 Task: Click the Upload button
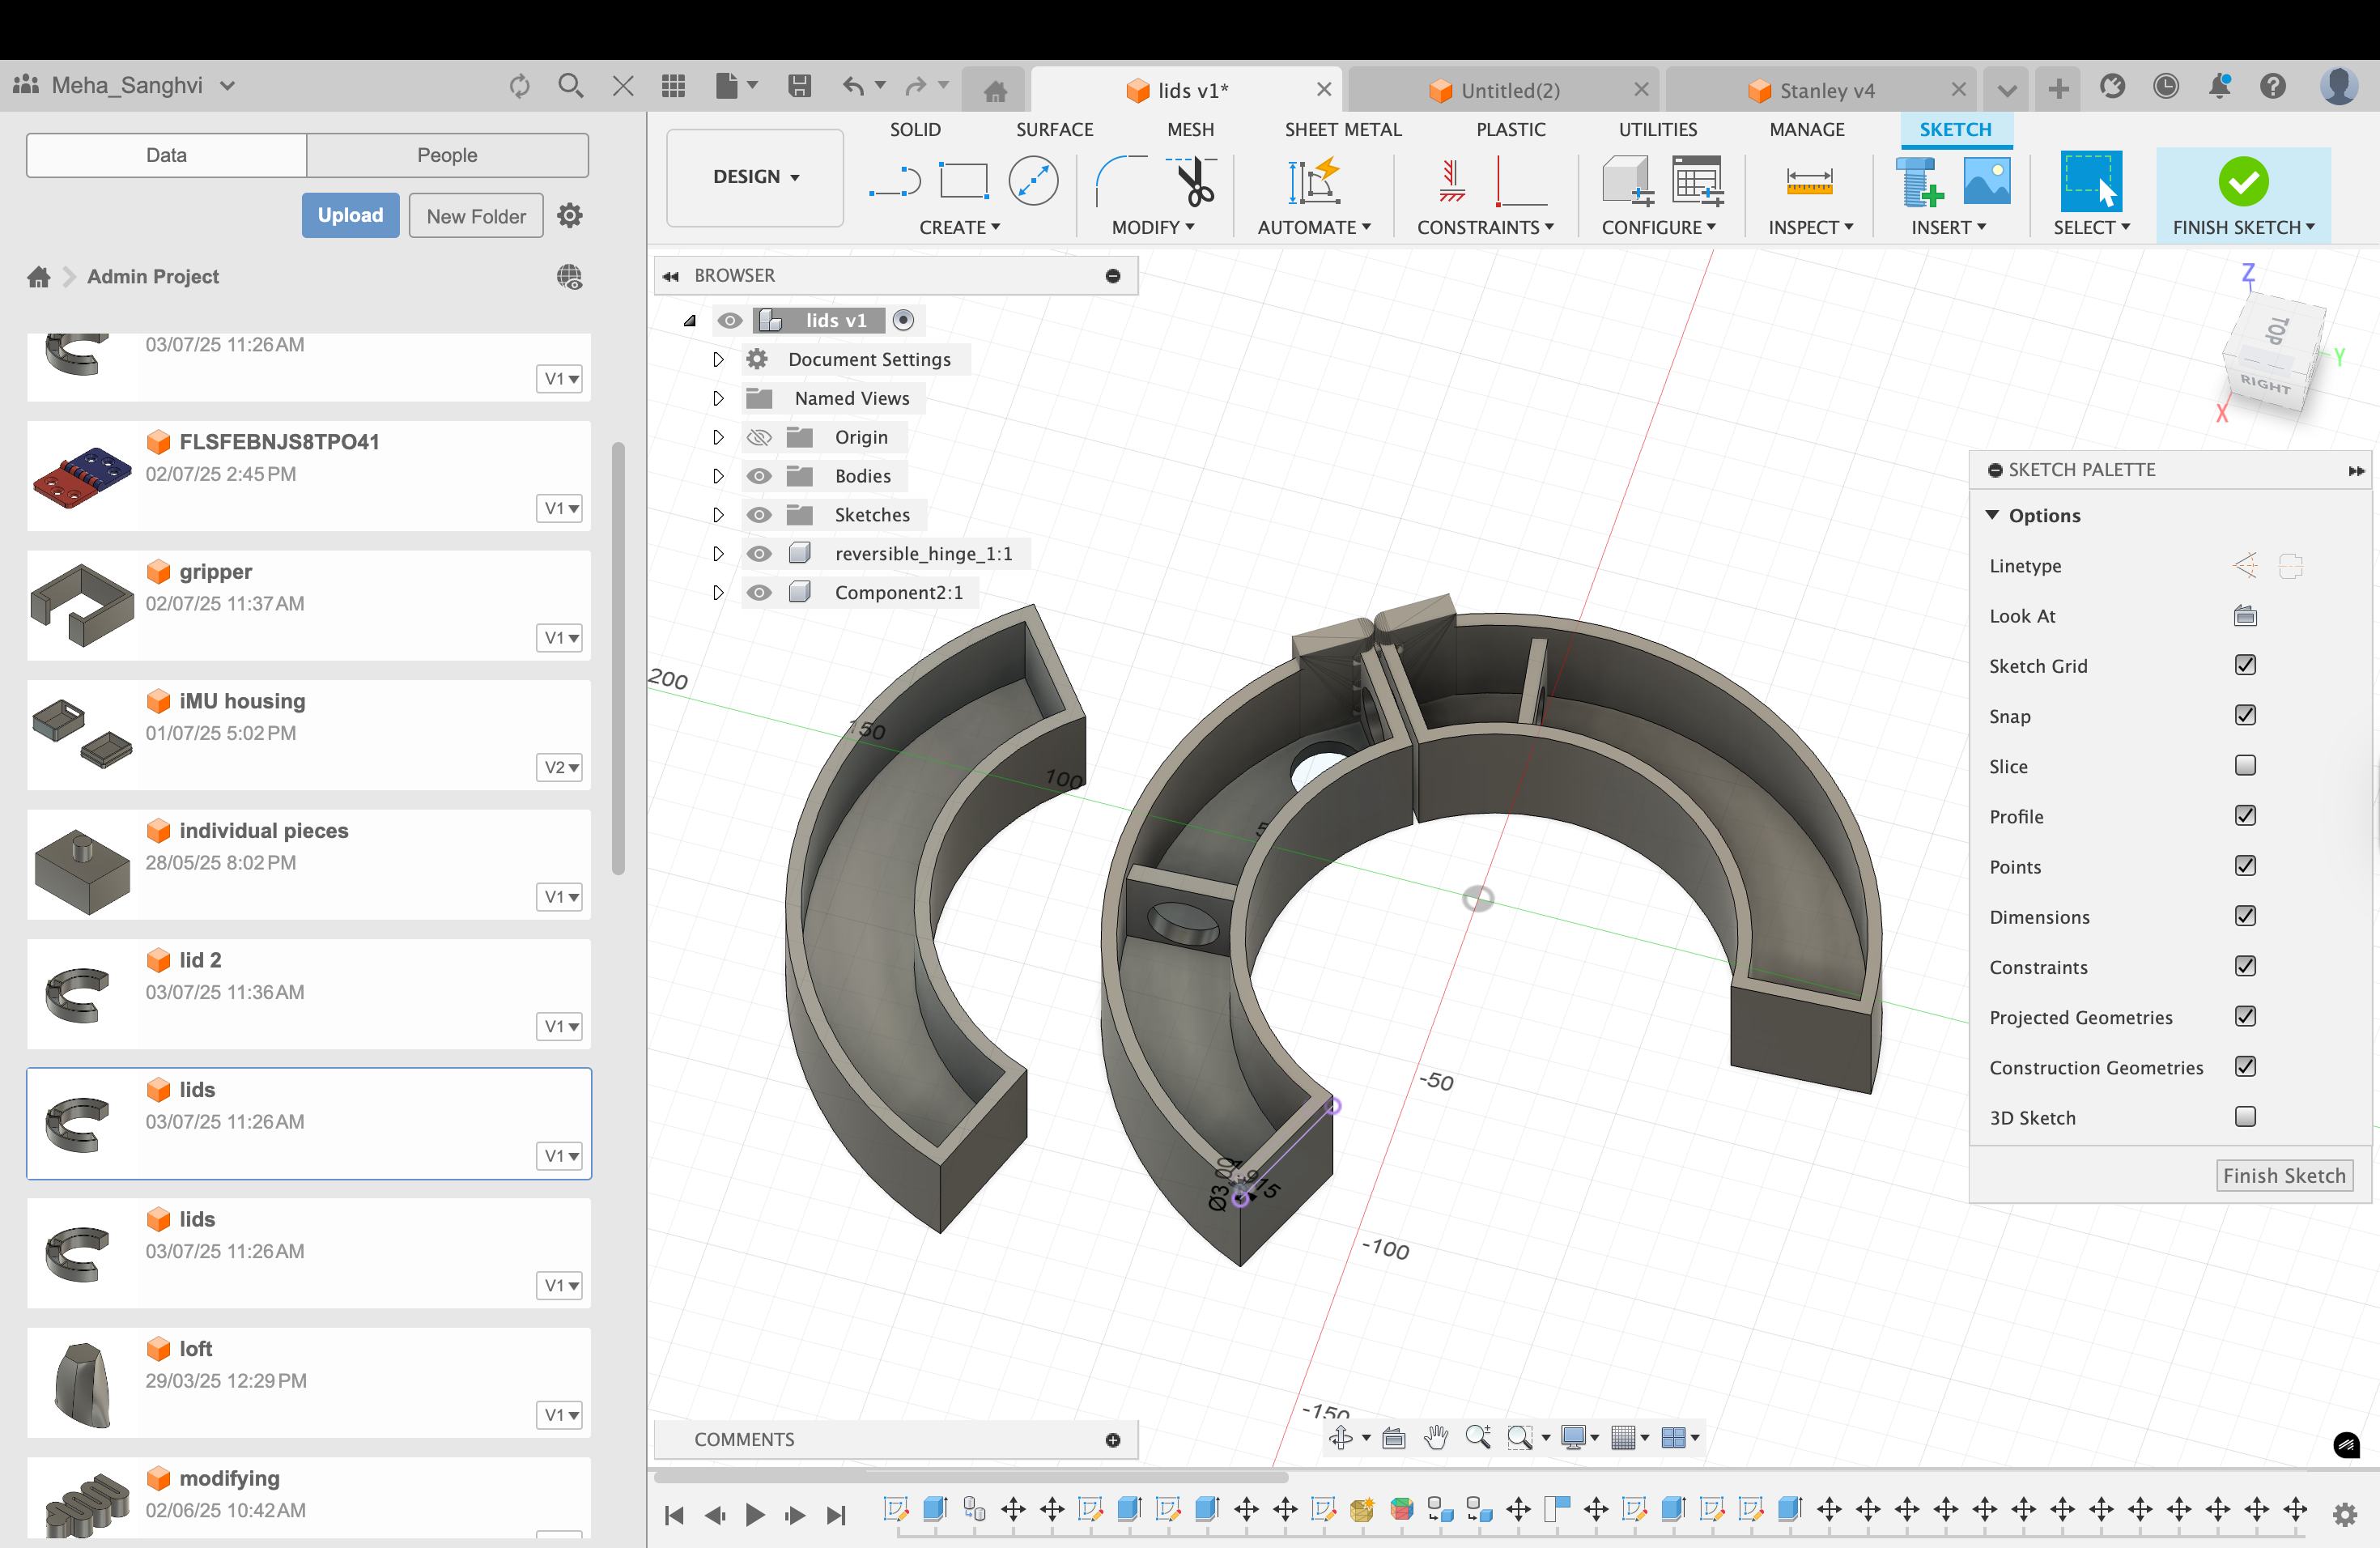coord(350,215)
